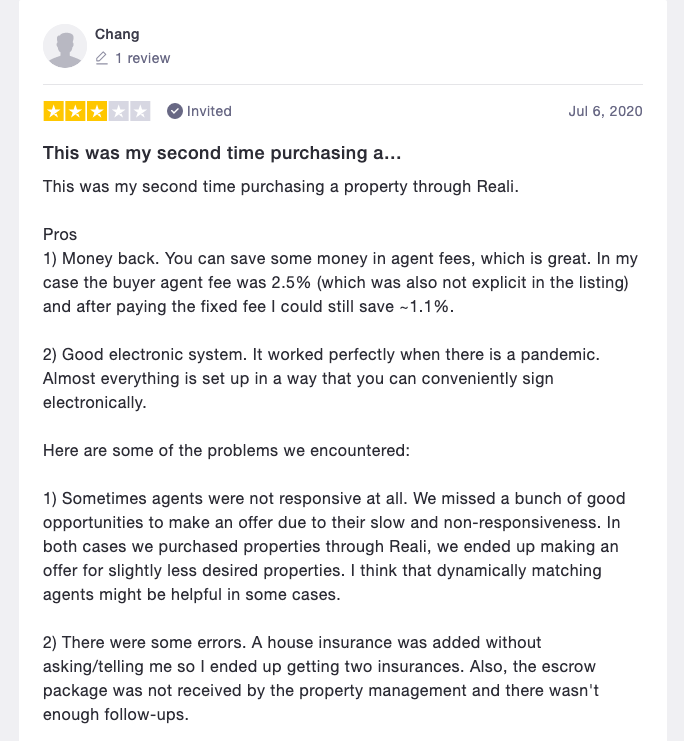The image size is (684, 741).
Task: Click the "Pros" heading text
Action: [60, 235]
